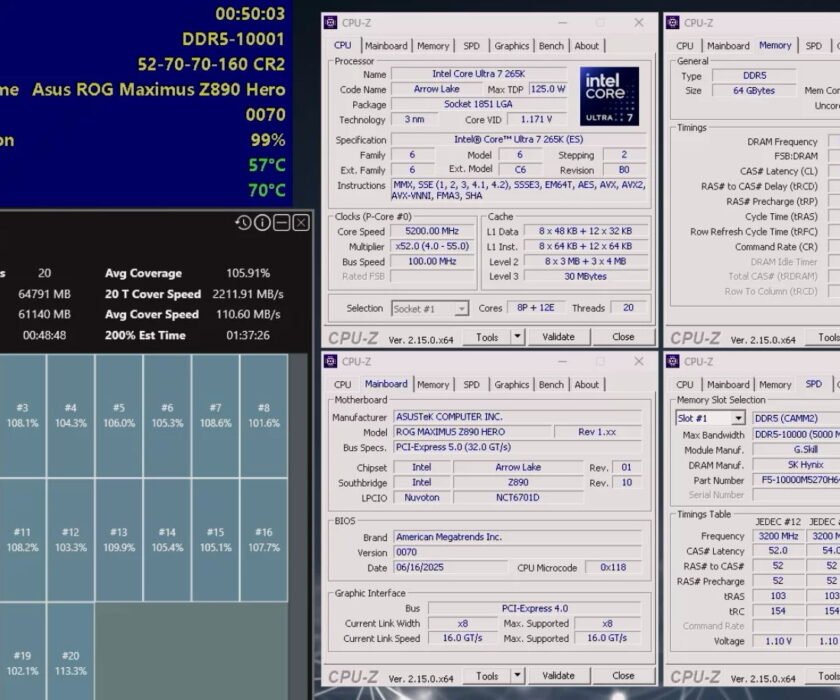Click the timings text "52-70-70-160 CR2"
This screenshot has width=840, height=700.
(211, 64)
